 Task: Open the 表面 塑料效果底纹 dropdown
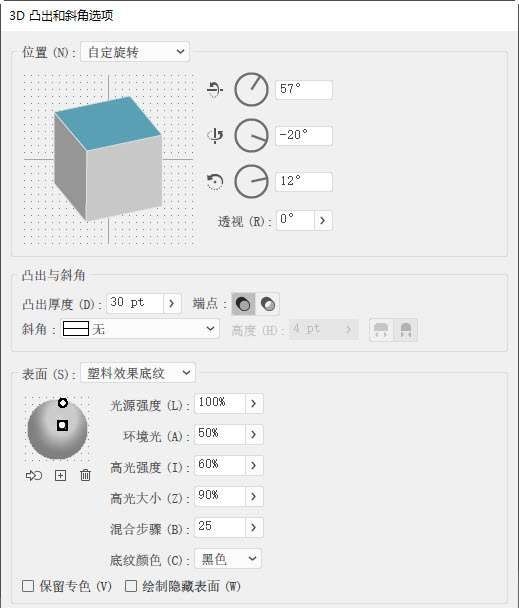[x=138, y=373]
